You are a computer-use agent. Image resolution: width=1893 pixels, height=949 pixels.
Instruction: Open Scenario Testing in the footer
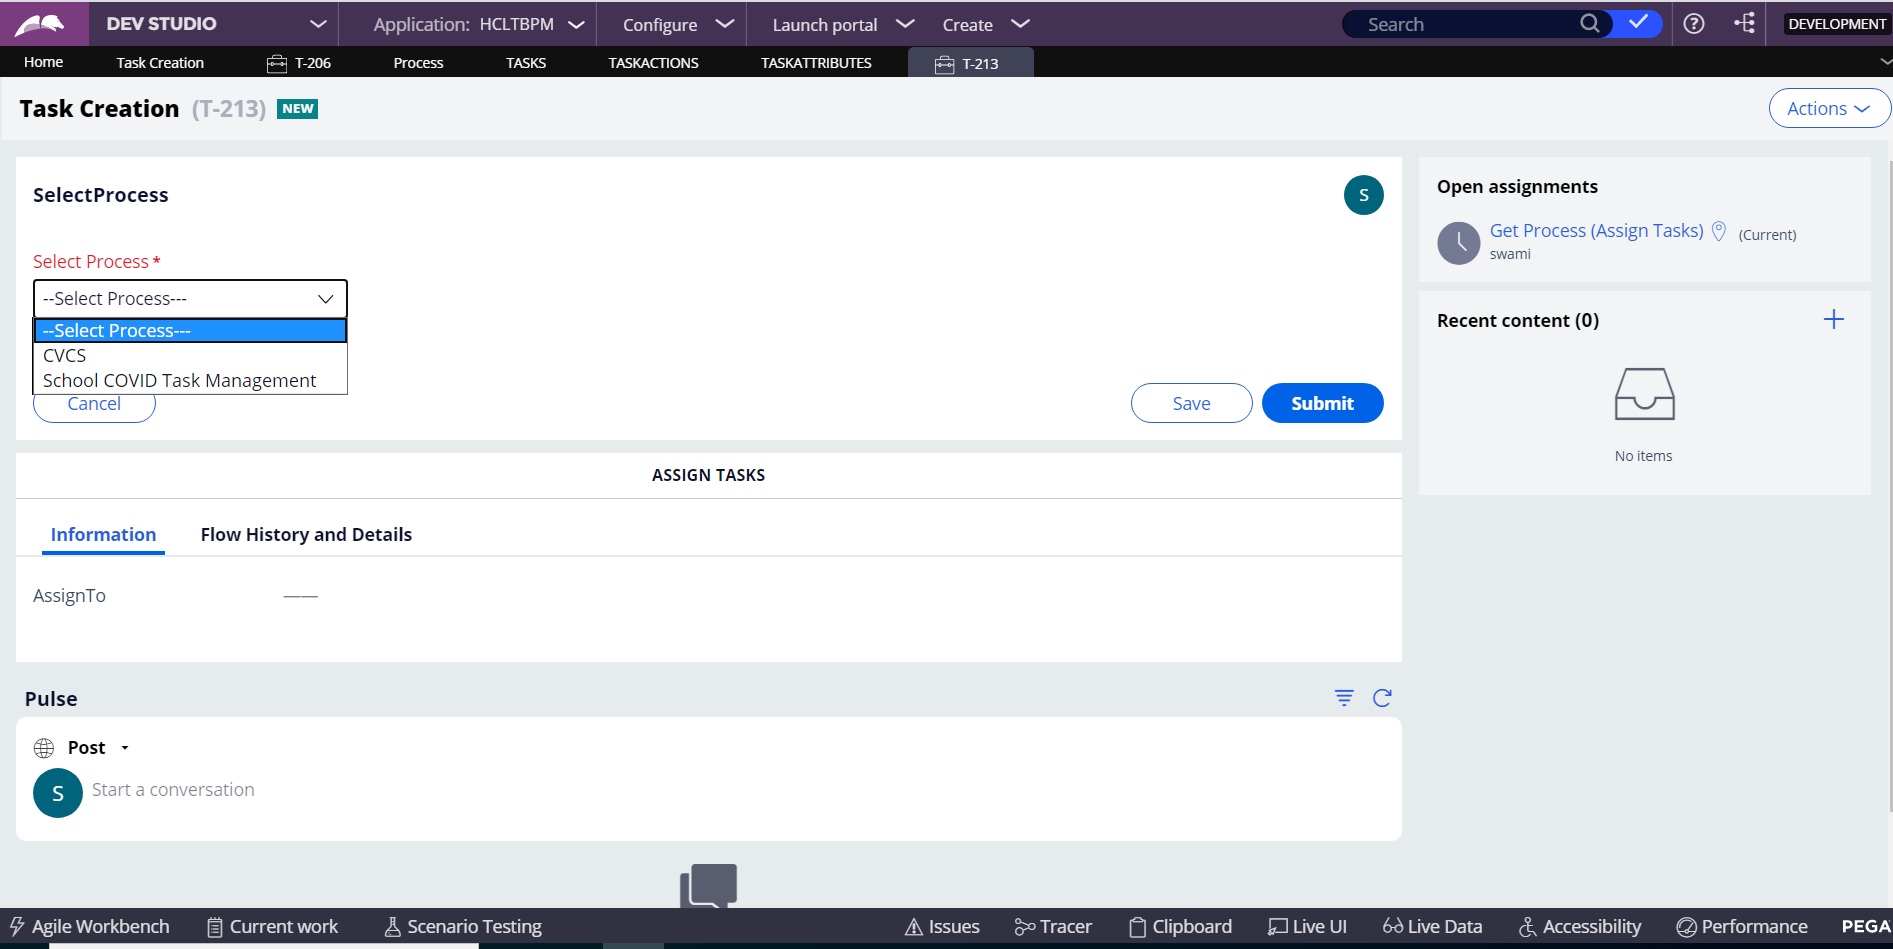[x=463, y=927]
